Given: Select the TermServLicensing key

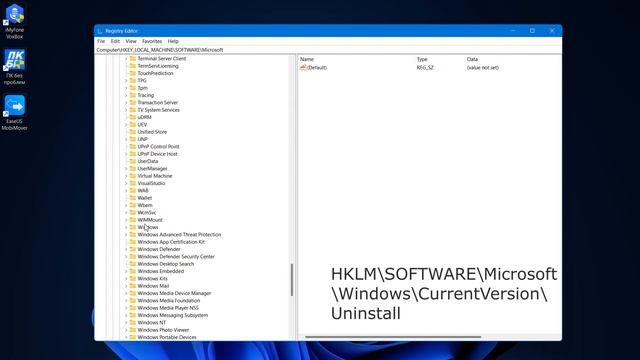Looking at the screenshot, I should tap(158, 66).
